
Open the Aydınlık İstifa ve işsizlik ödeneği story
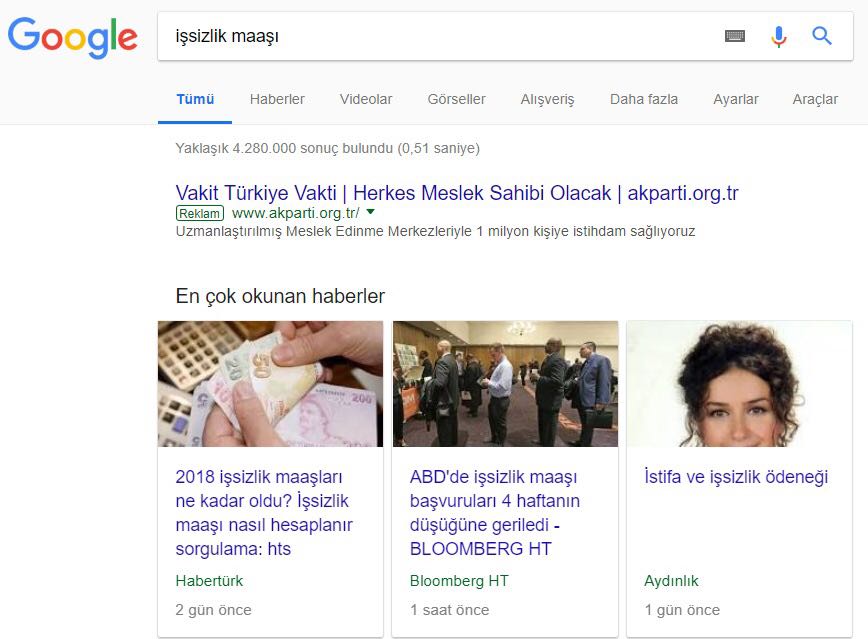point(734,477)
